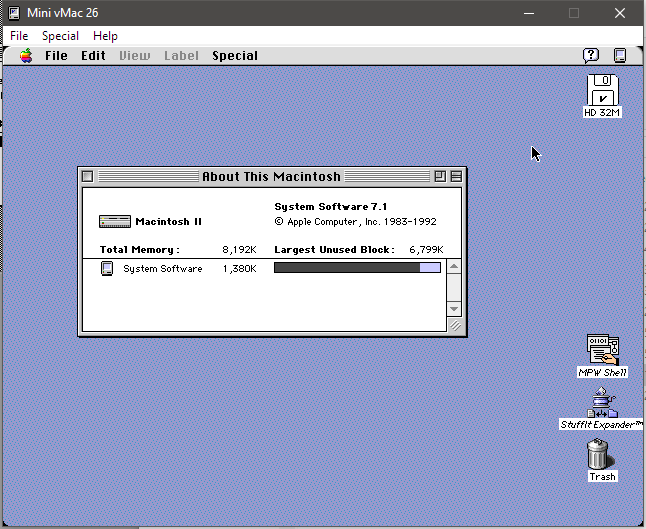Click the 'Macintosh II' model name
Viewport: 646px width, 529px height.
tap(169, 222)
